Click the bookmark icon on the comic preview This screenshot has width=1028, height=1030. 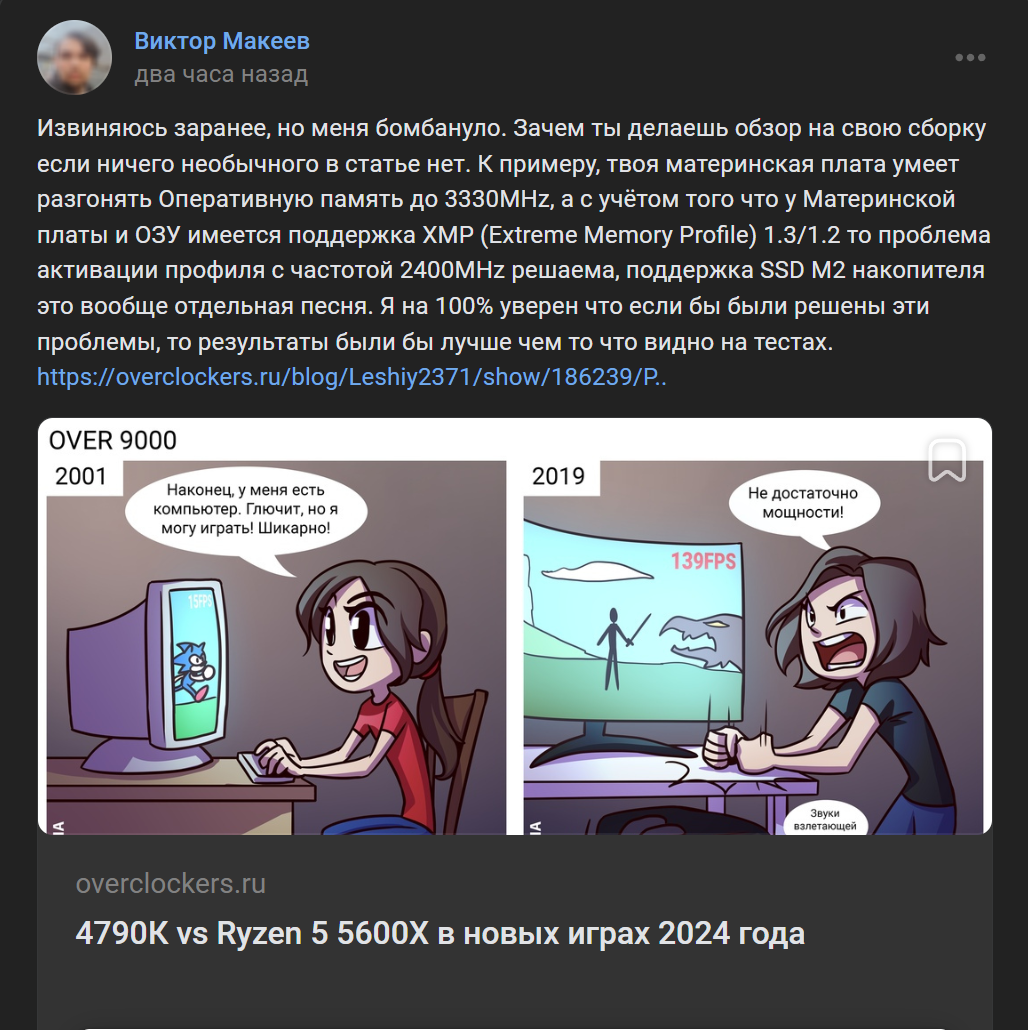pyautogui.click(x=947, y=460)
